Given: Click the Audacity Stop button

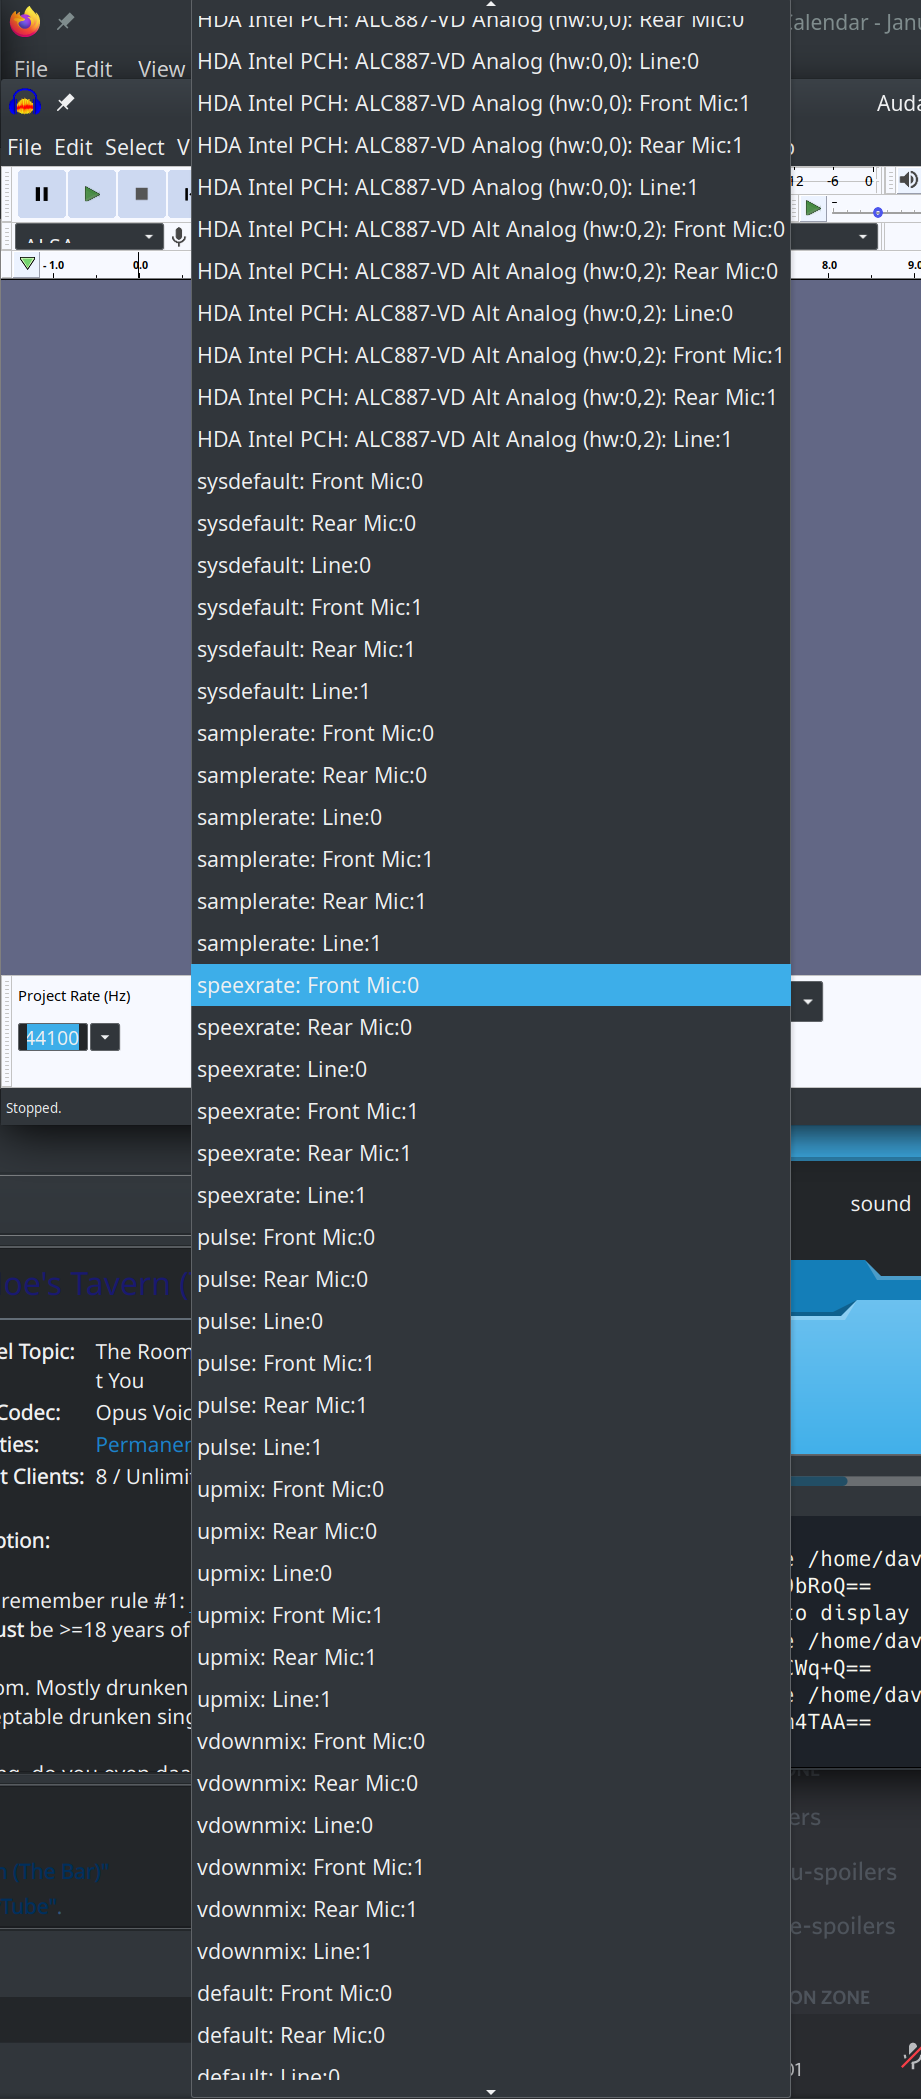Looking at the screenshot, I should 142,194.
